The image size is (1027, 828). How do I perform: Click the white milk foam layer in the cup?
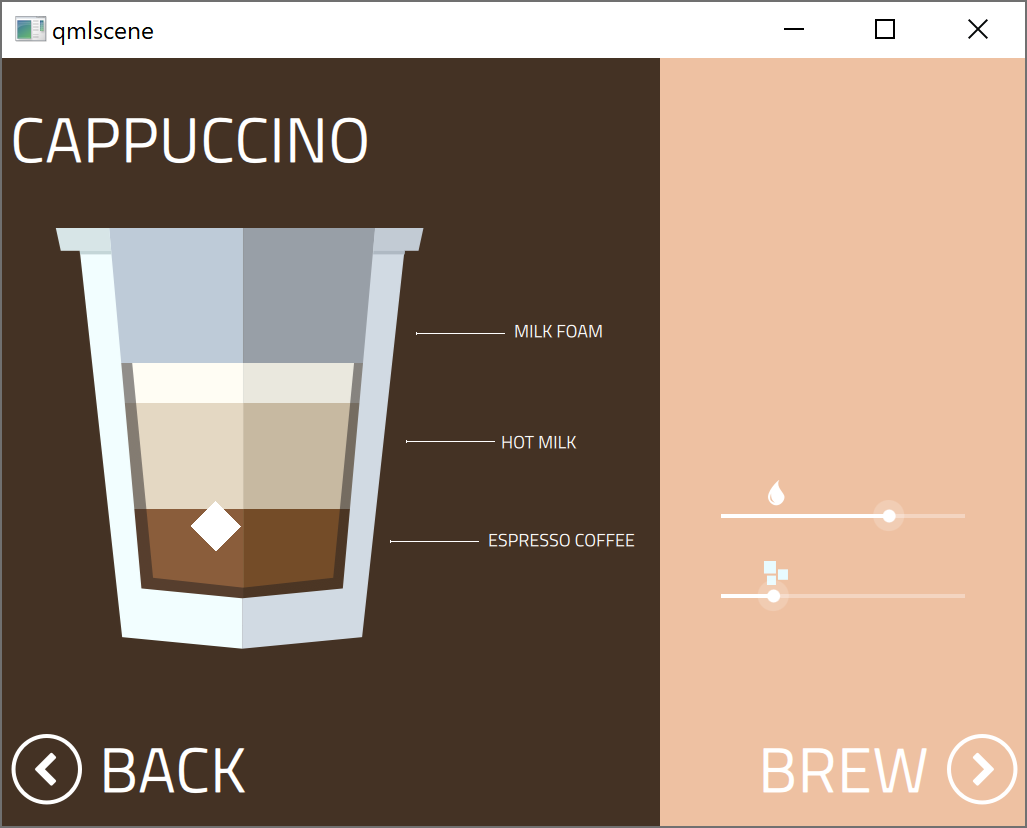pyautogui.click(x=240, y=383)
